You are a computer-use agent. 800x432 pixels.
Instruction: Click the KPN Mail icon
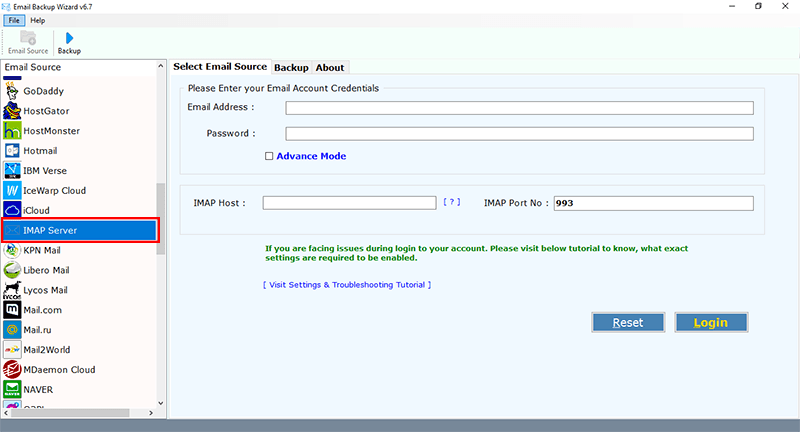12,250
